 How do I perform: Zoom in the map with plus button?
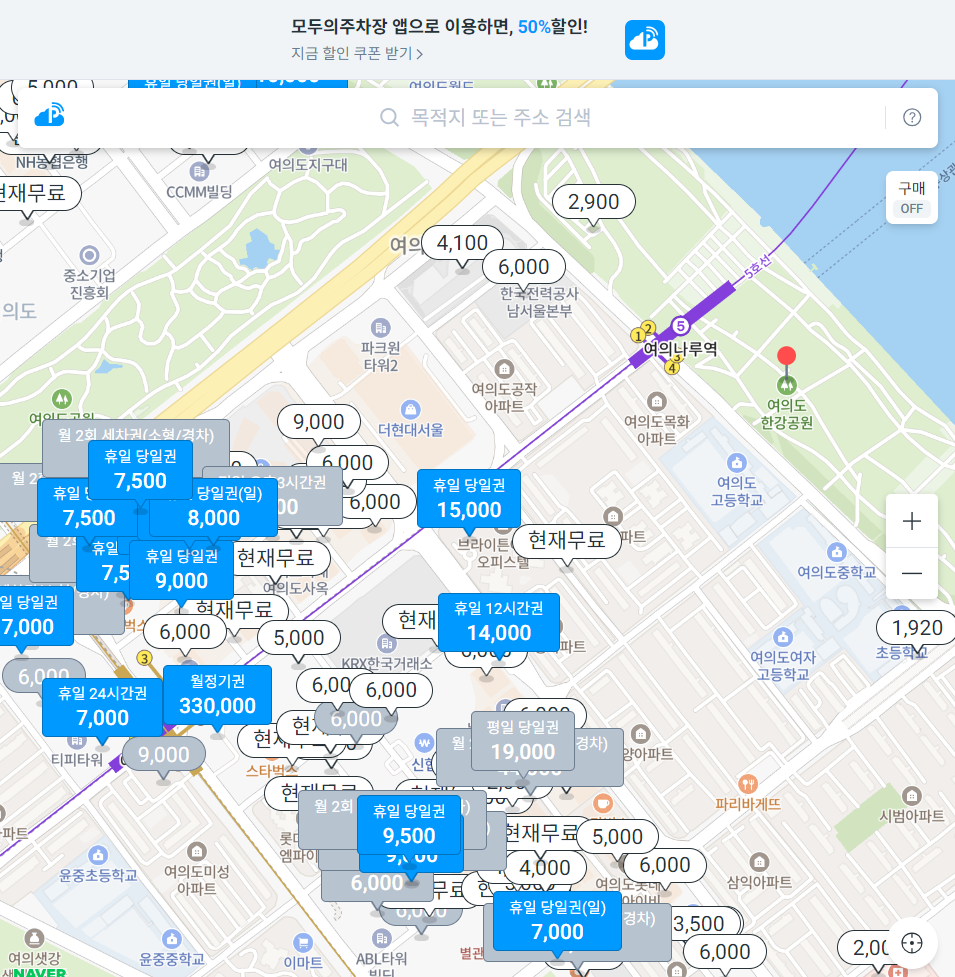(912, 521)
